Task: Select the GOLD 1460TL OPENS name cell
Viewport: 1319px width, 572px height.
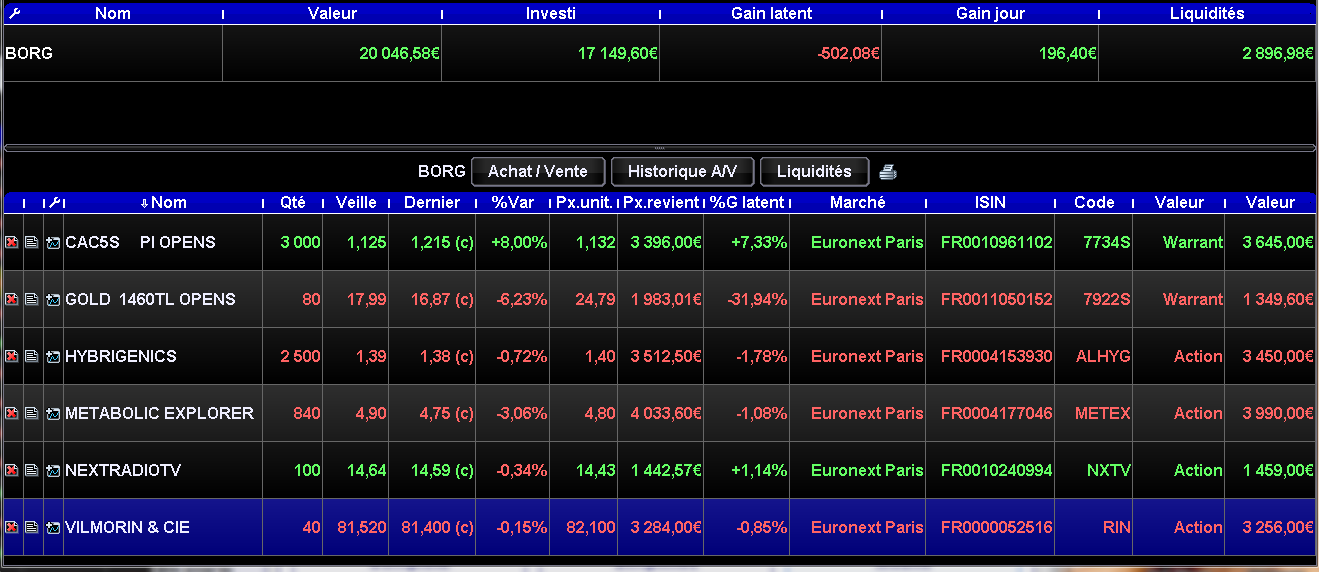Action: 163,300
